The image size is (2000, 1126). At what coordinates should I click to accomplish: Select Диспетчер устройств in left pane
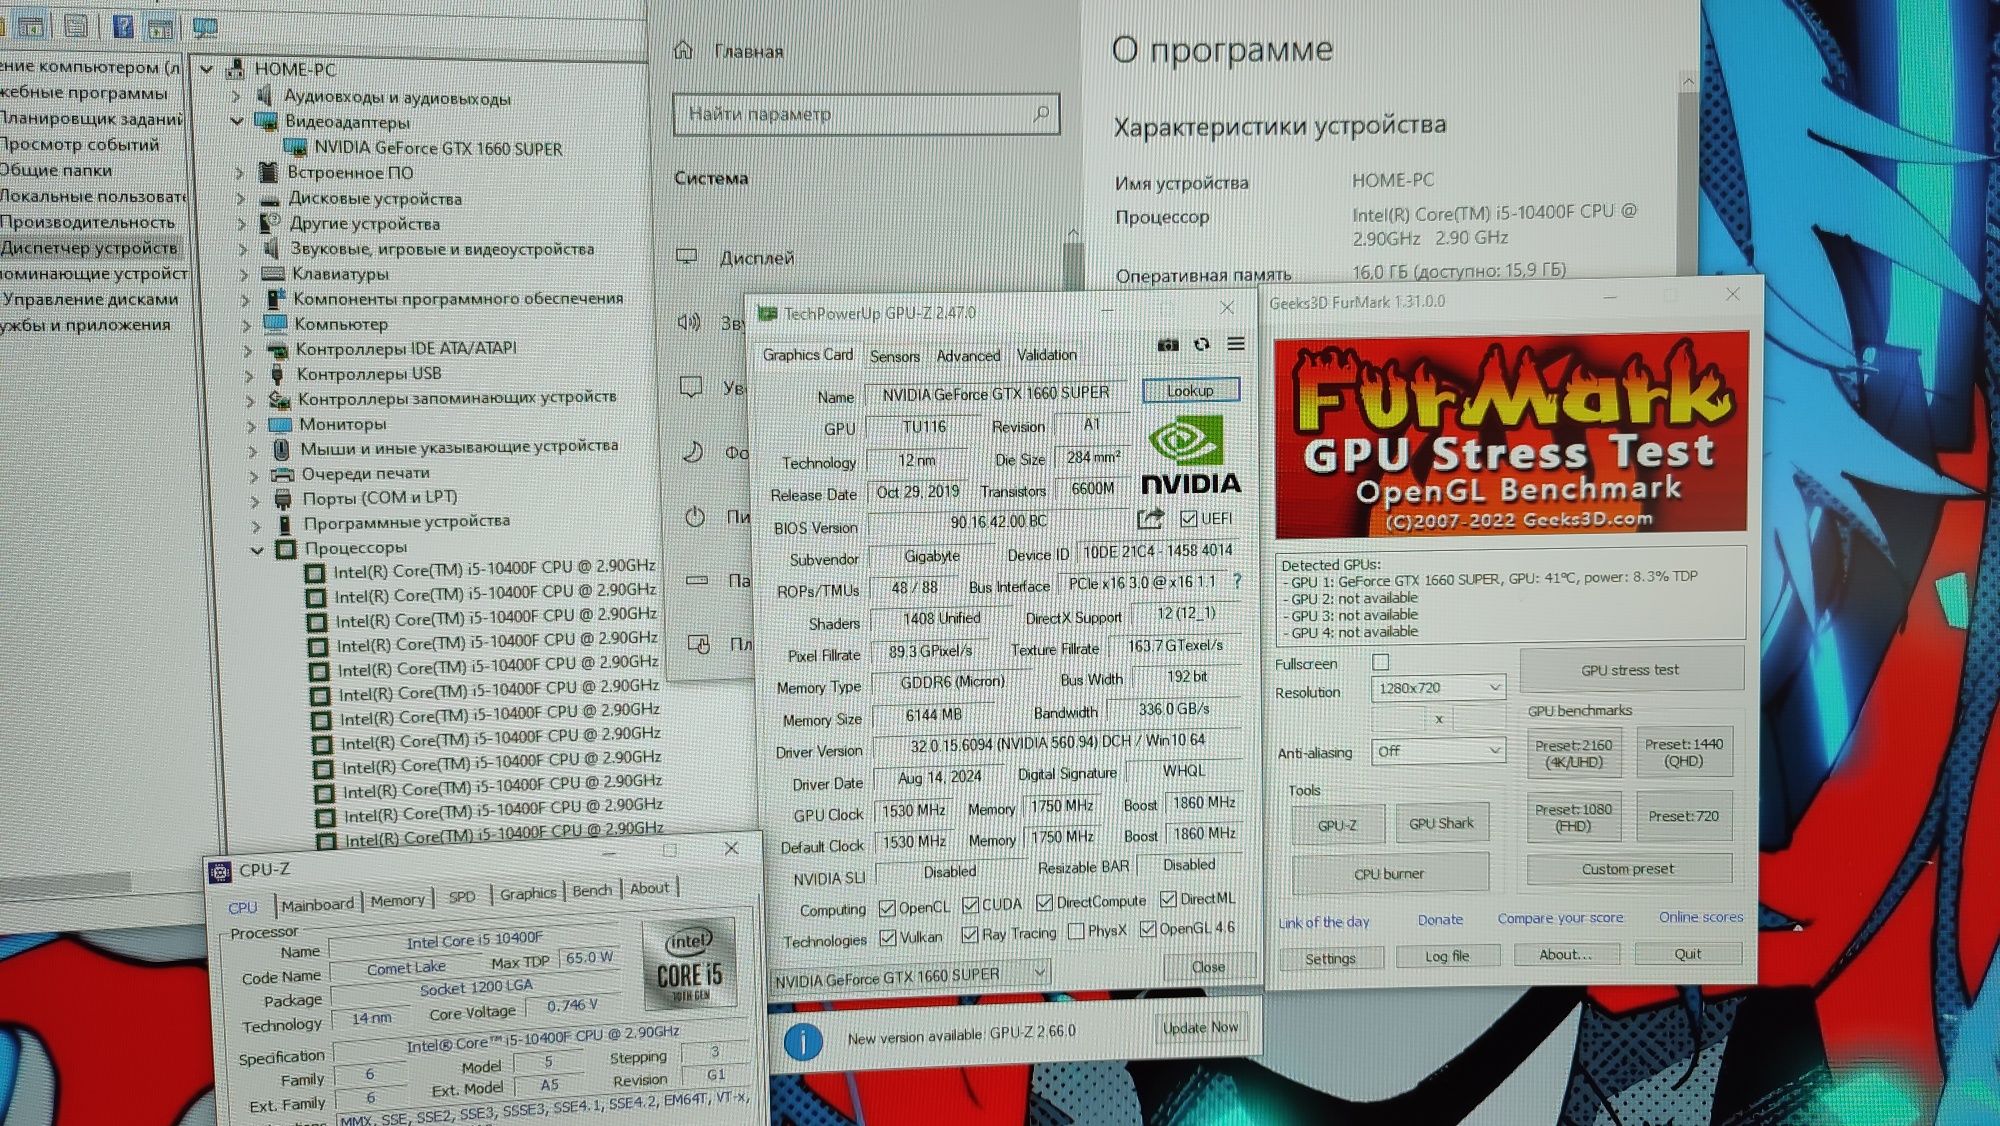[88, 247]
